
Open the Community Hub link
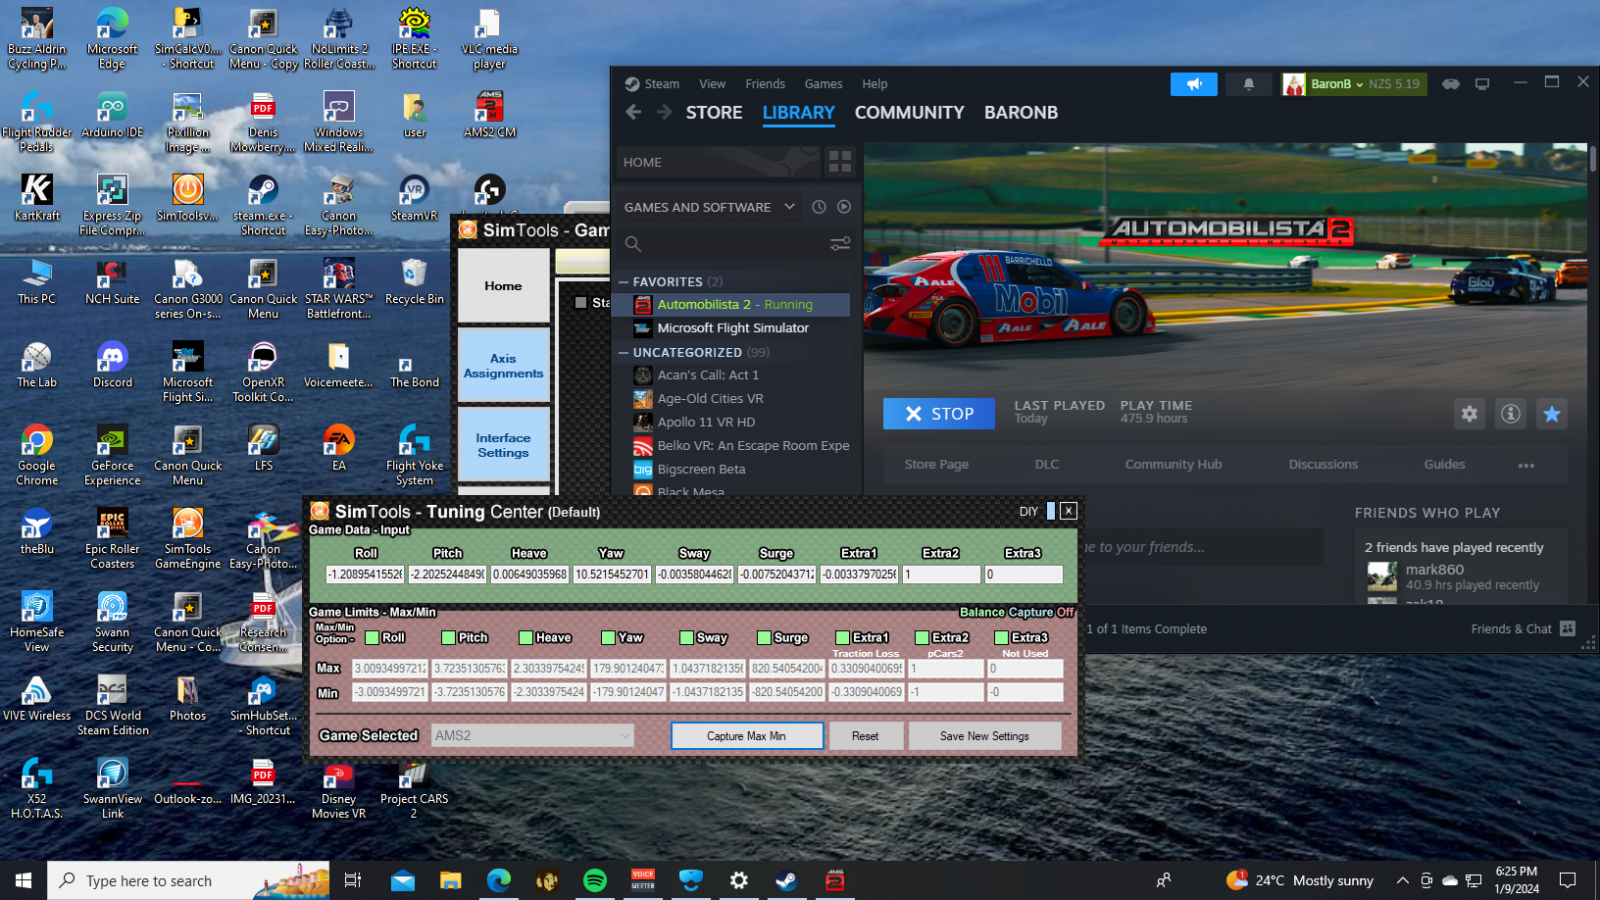(x=1173, y=464)
